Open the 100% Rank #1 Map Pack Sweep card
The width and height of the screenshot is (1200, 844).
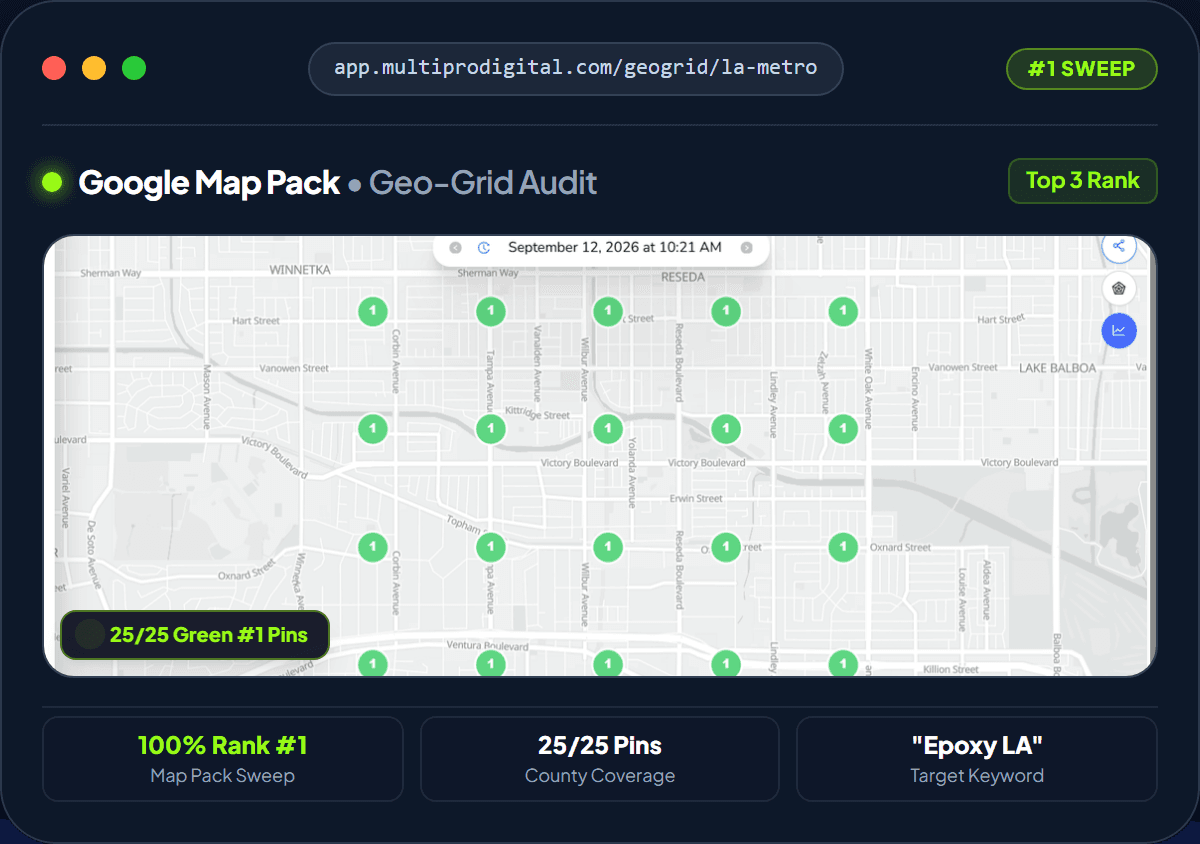pos(222,759)
